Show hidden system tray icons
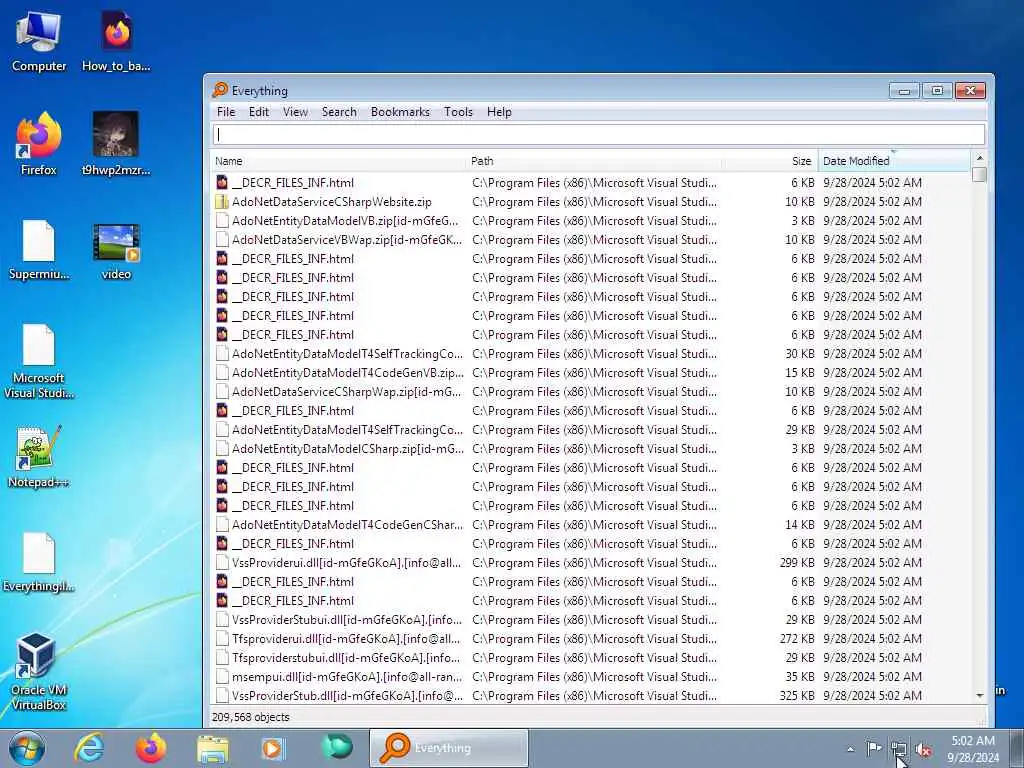The width and height of the screenshot is (1024, 768). click(x=850, y=749)
